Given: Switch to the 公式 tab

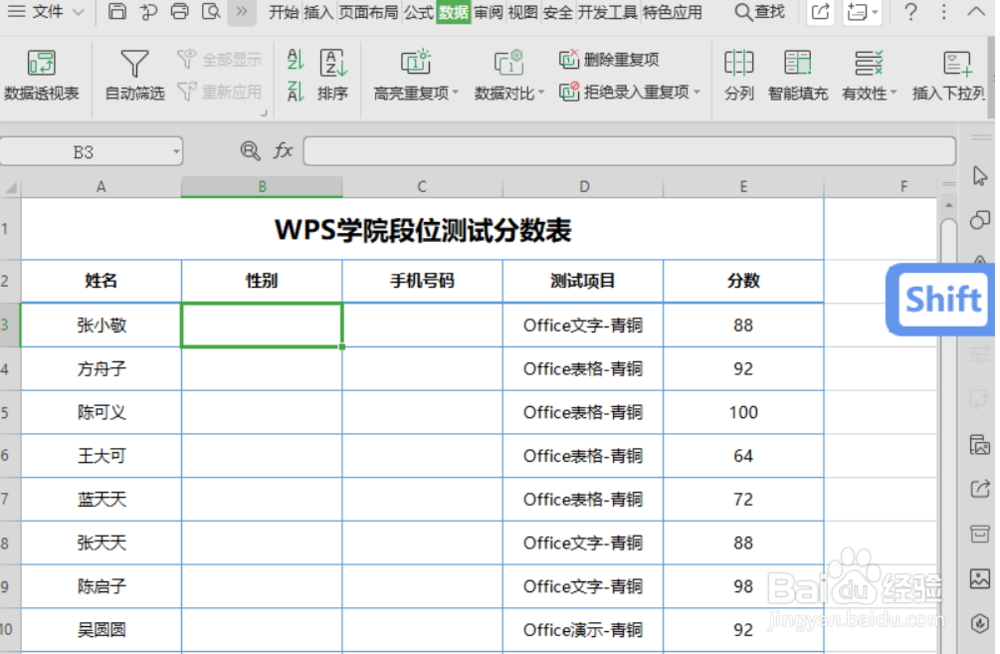Looking at the screenshot, I should 418,12.
